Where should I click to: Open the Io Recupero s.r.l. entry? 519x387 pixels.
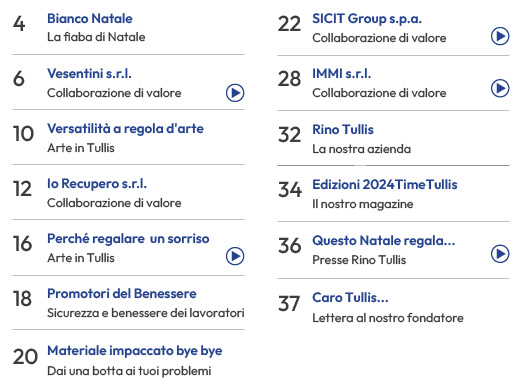point(97,184)
